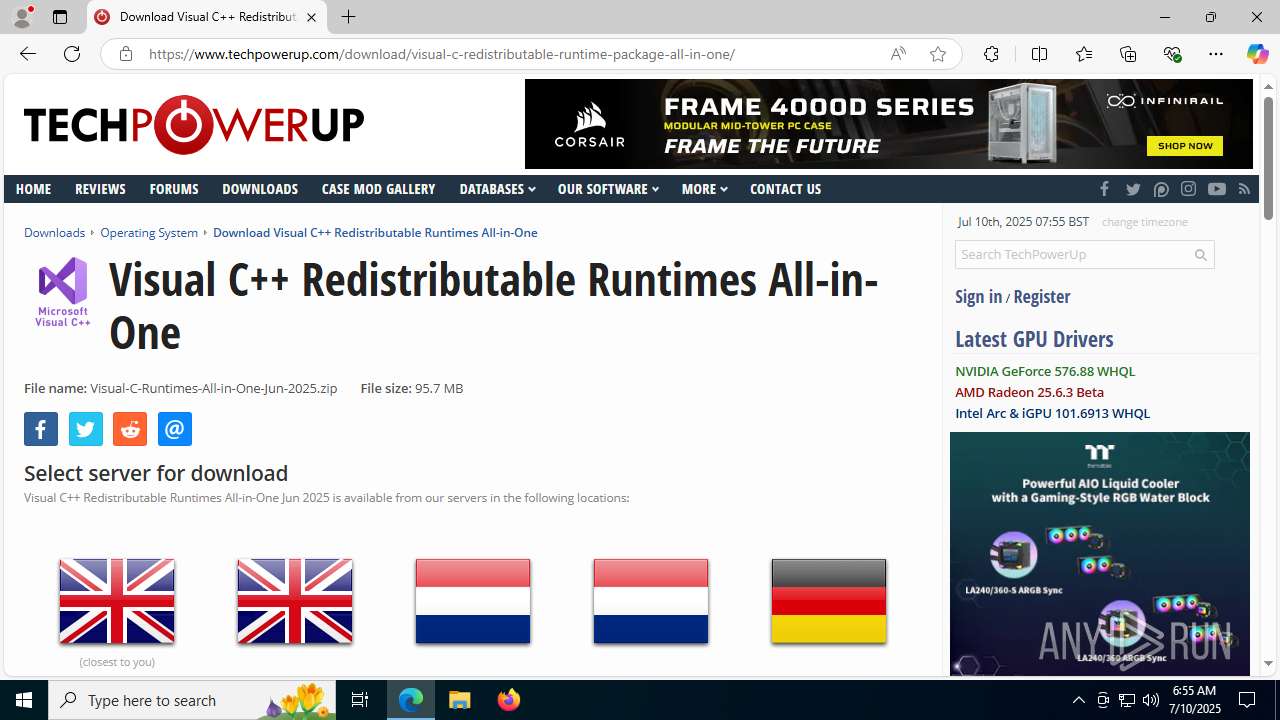Open the Windows Start menu
The height and width of the screenshot is (720, 1280).
[x=24, y=700]
